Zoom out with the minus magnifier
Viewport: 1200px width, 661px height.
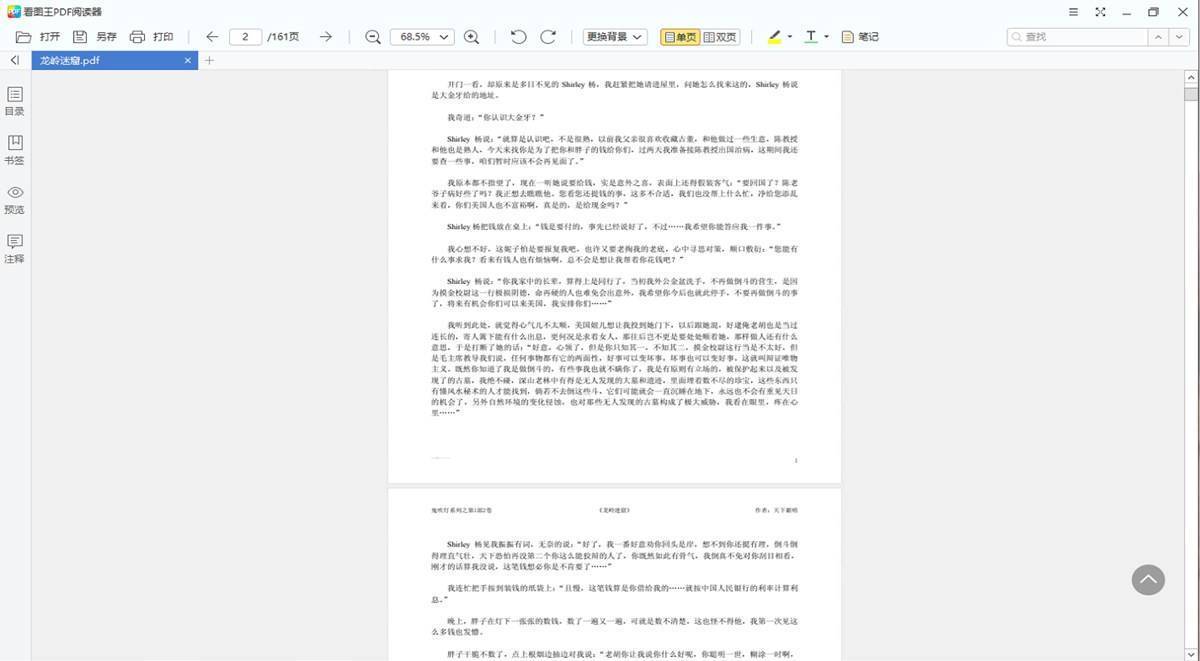[x=373, y=37]
